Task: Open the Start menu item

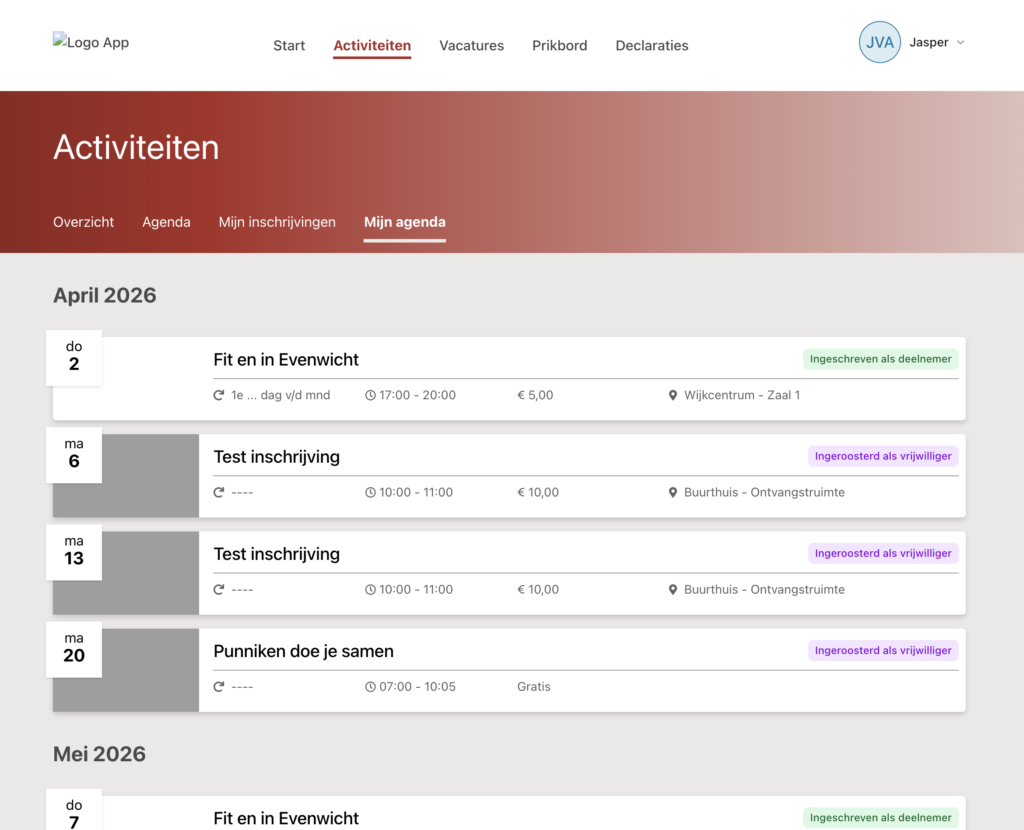Action: 289,45
